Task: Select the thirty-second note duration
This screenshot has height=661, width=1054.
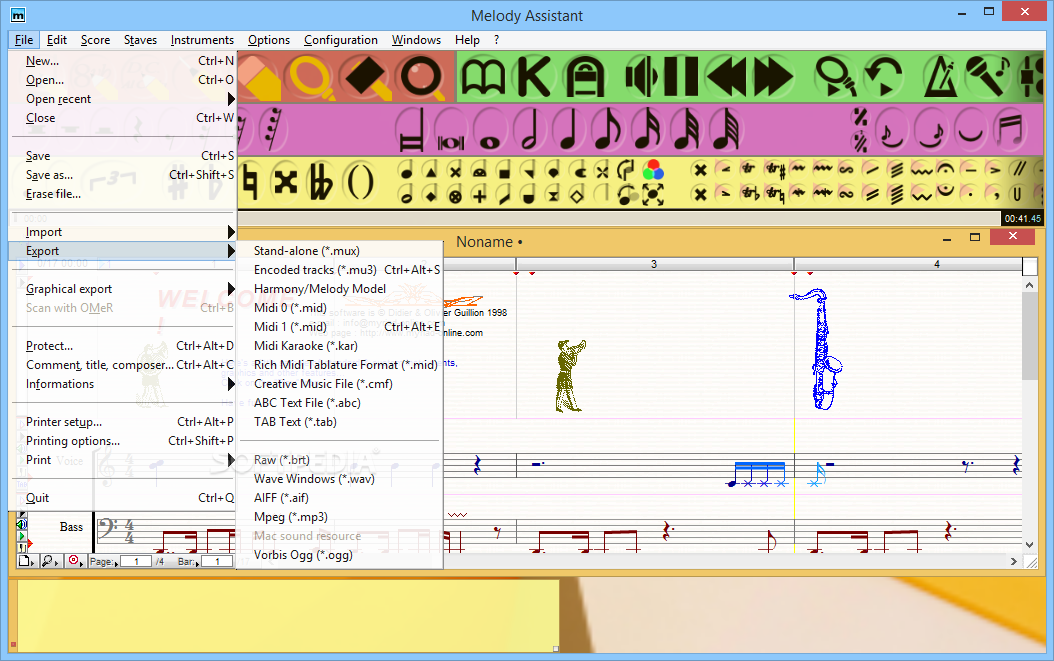Action: 686,130
